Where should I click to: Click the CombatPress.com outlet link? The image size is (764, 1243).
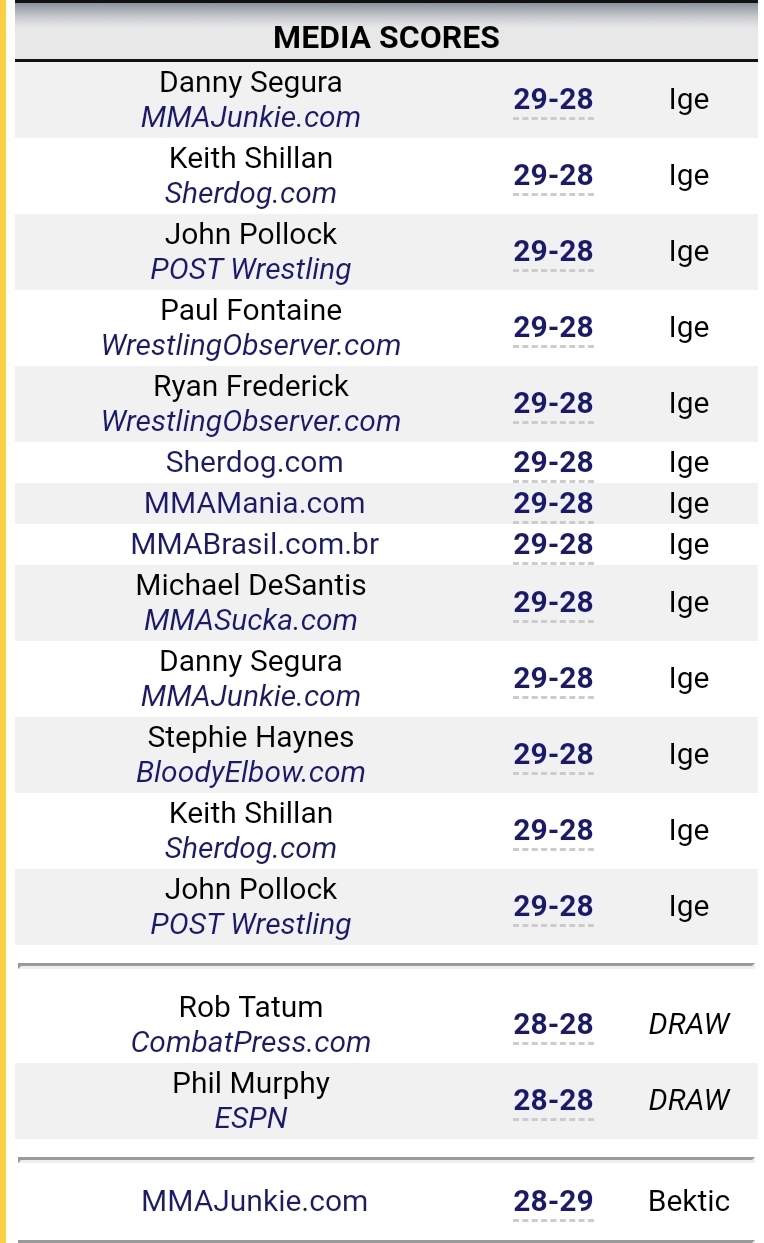[251, 1042]
